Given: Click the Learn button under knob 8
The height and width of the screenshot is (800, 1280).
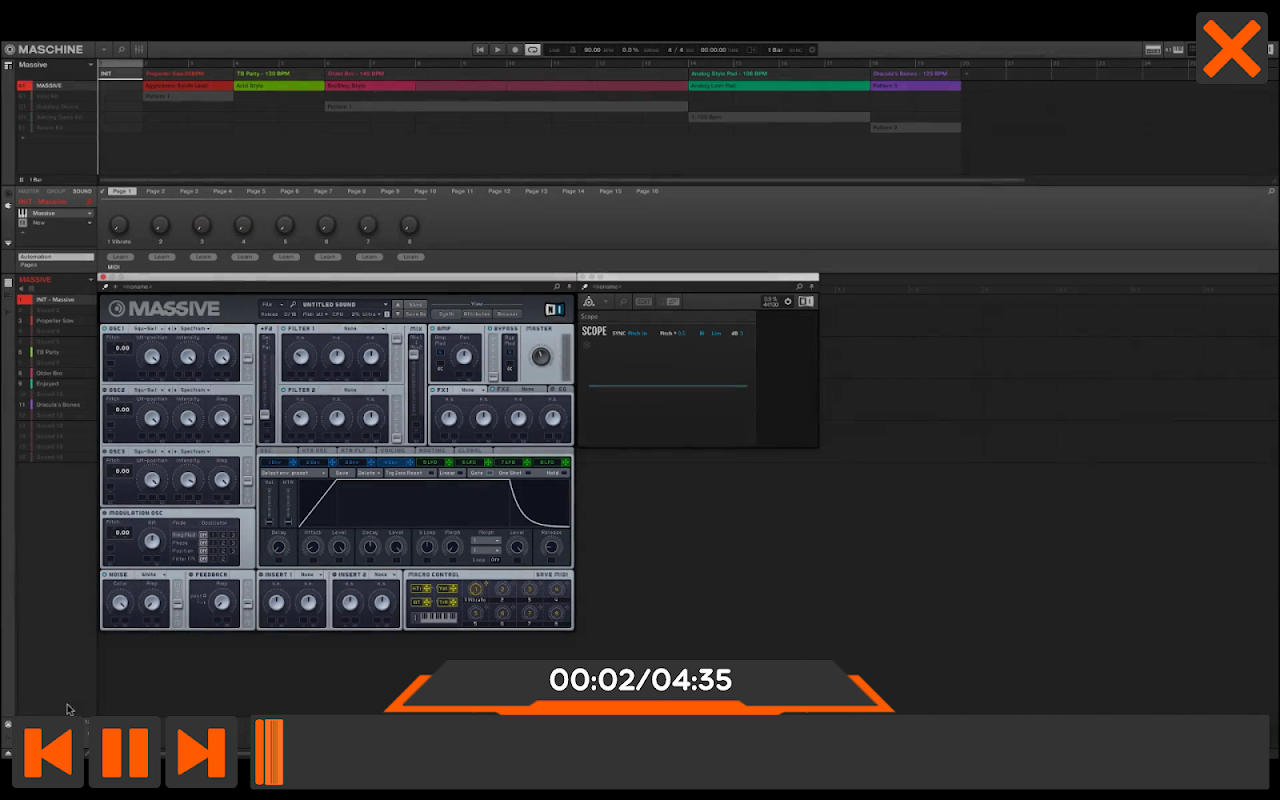Looking at the screenshot, I should [410, 257].
